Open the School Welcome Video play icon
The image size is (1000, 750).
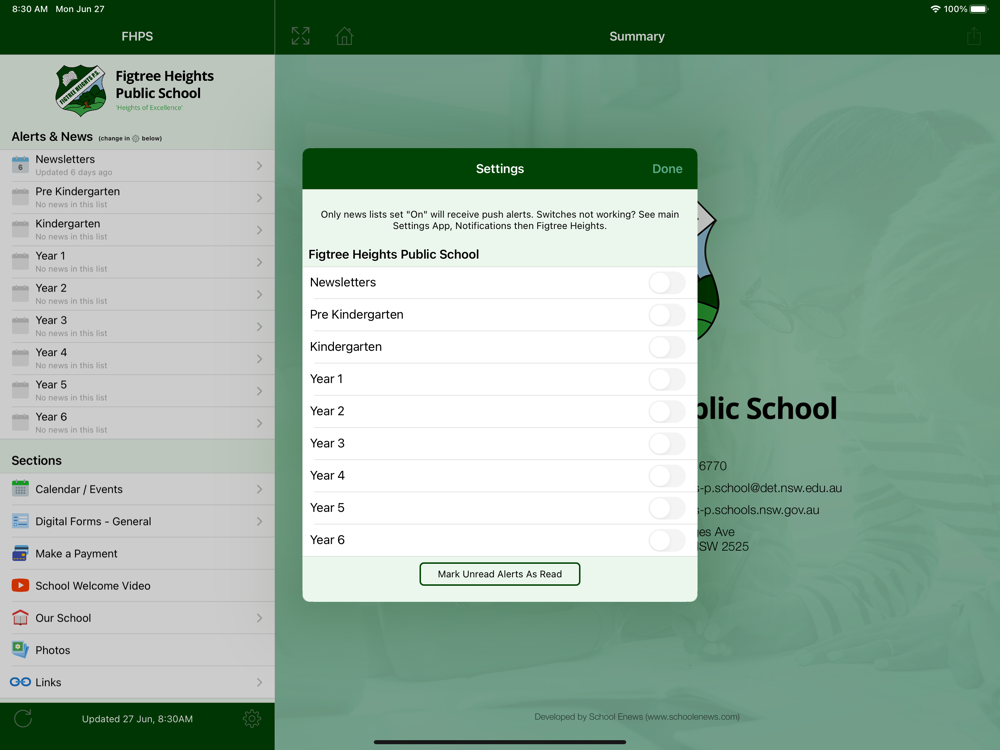(x=20, y=585)
